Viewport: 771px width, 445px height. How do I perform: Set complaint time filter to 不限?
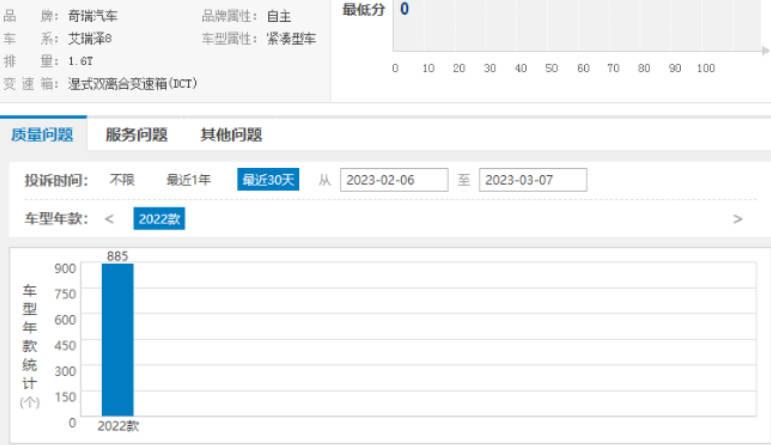122,180
